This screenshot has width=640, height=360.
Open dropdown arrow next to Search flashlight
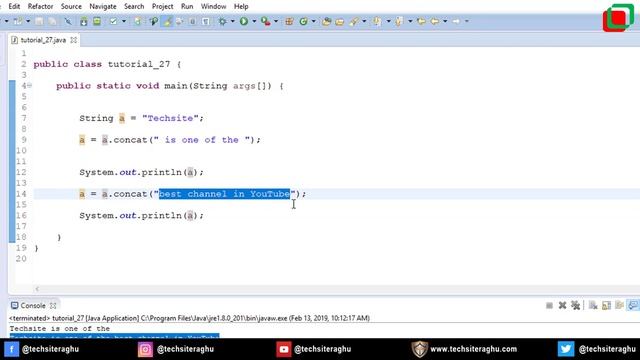[364, 21]
